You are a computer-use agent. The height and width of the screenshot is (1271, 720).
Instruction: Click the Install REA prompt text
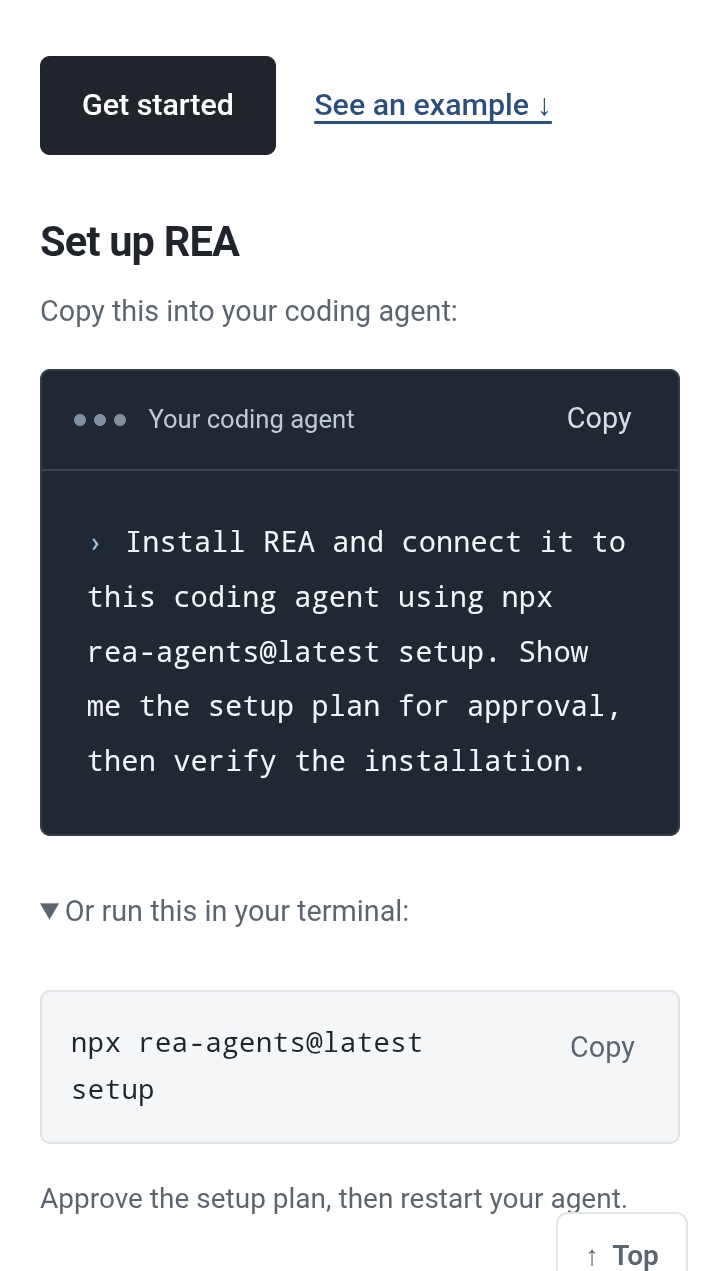click(x=356, y=651)
